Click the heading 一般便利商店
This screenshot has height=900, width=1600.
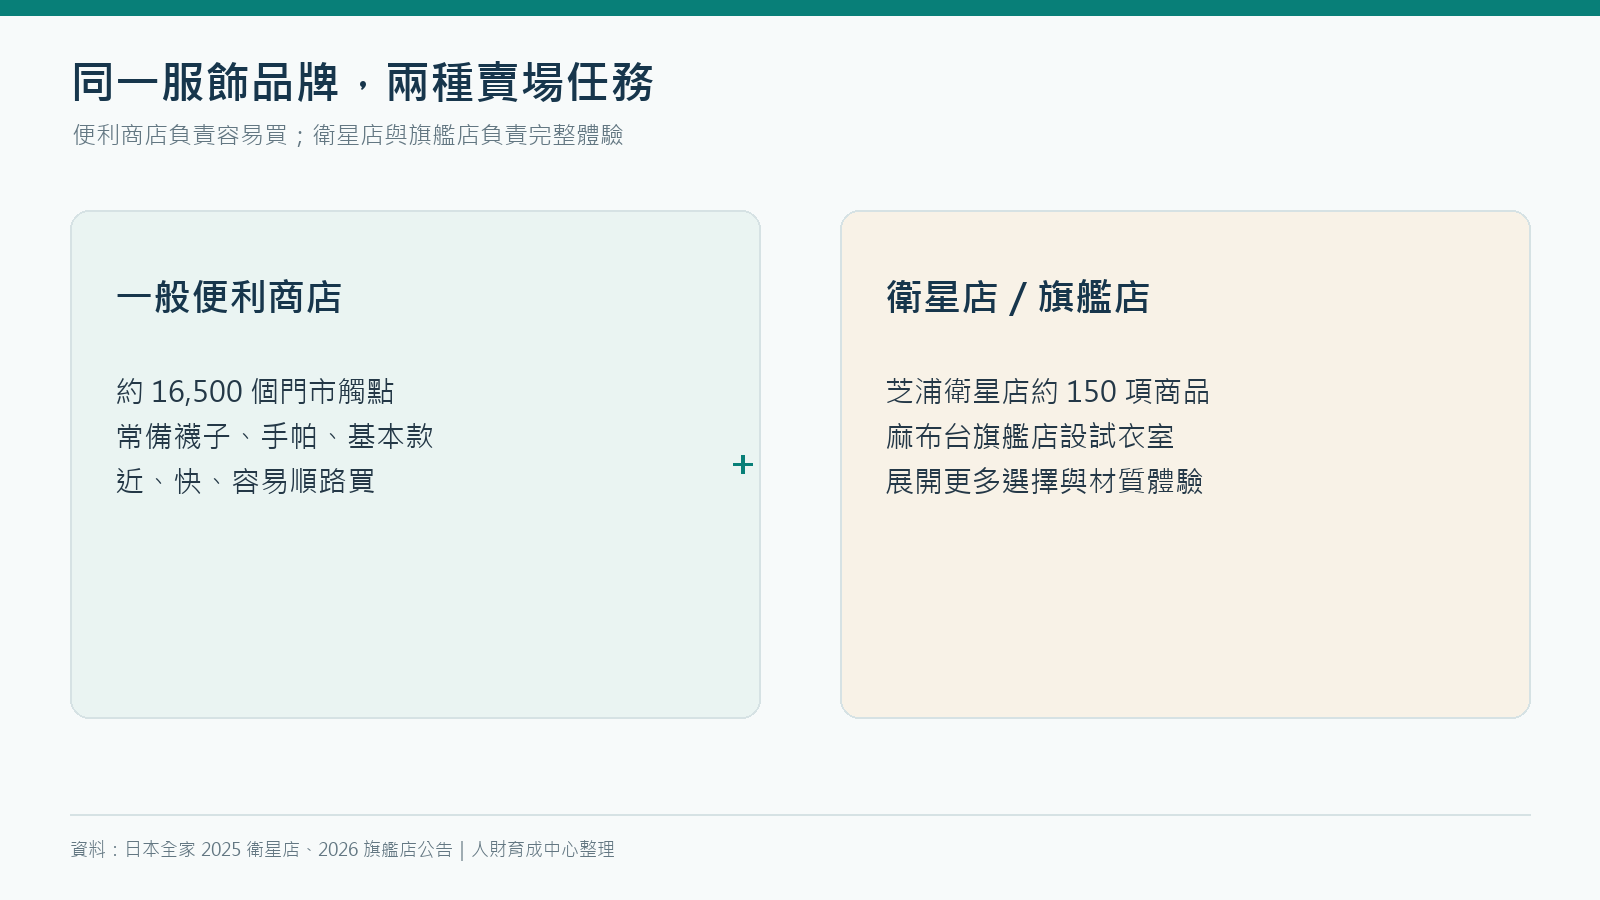tap(229, 297)
